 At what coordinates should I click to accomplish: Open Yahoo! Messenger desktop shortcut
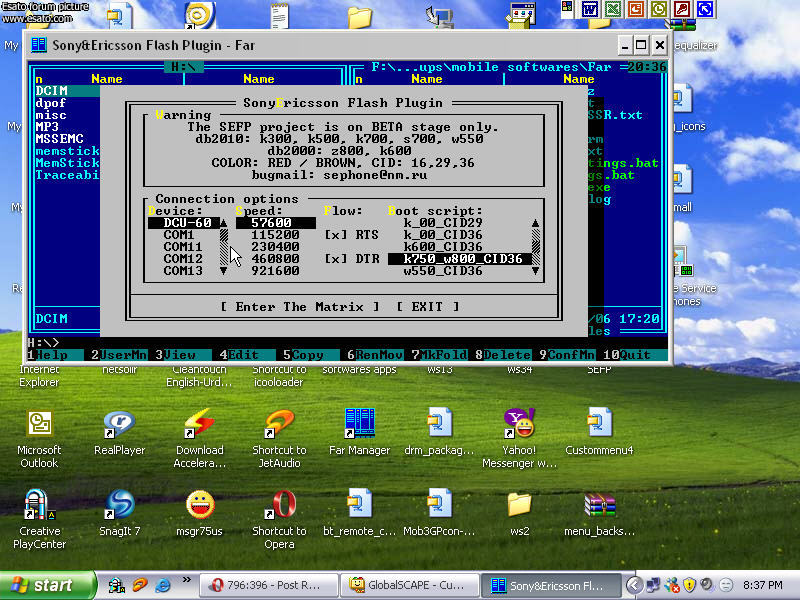[x=519, y=439]
